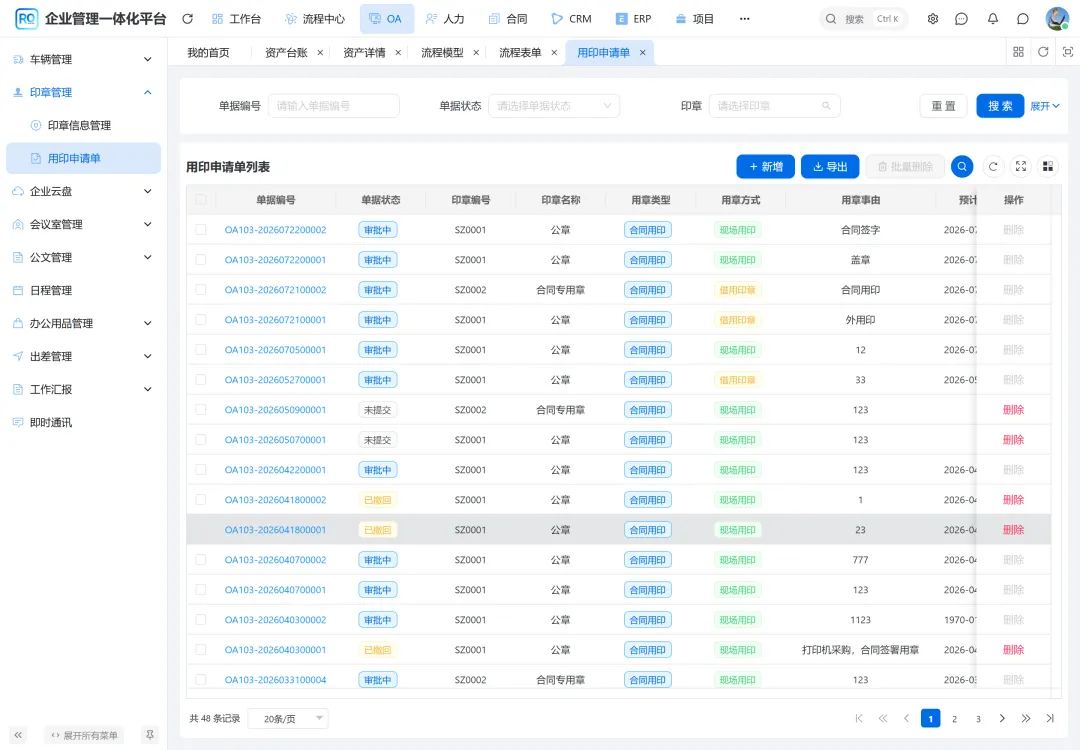1080x750 pixels.
Task: Expand the 车辆管理 sidebar menu
Action: (83, 59)
